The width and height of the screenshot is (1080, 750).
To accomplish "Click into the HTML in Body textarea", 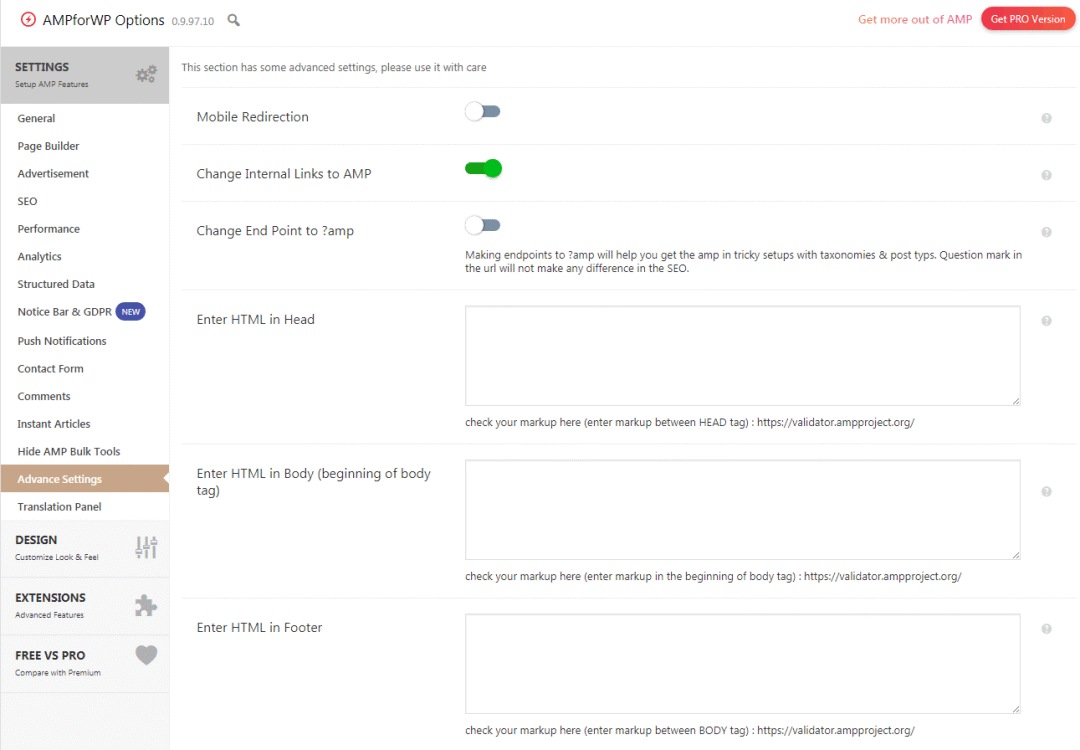I will pyautogui.click(x=742, y=510).
